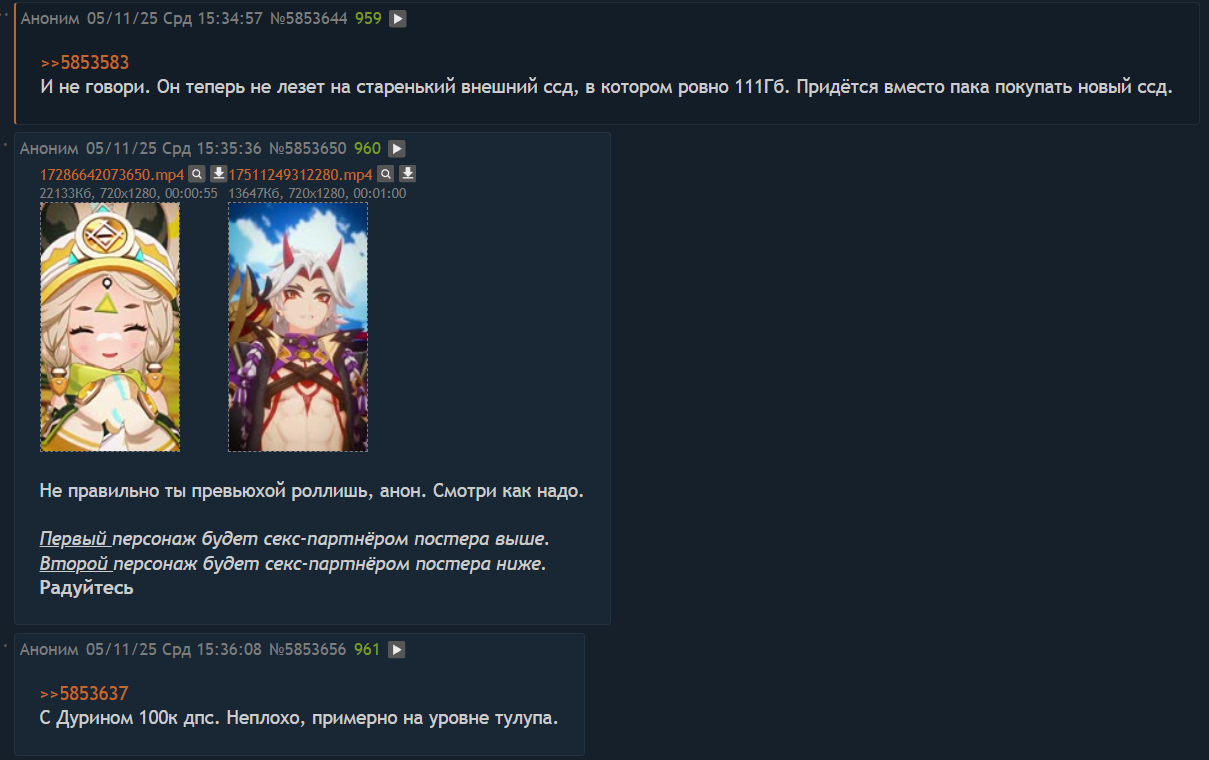
Task: Open post menu arrow of post 5853644
Action: (397, 18)
